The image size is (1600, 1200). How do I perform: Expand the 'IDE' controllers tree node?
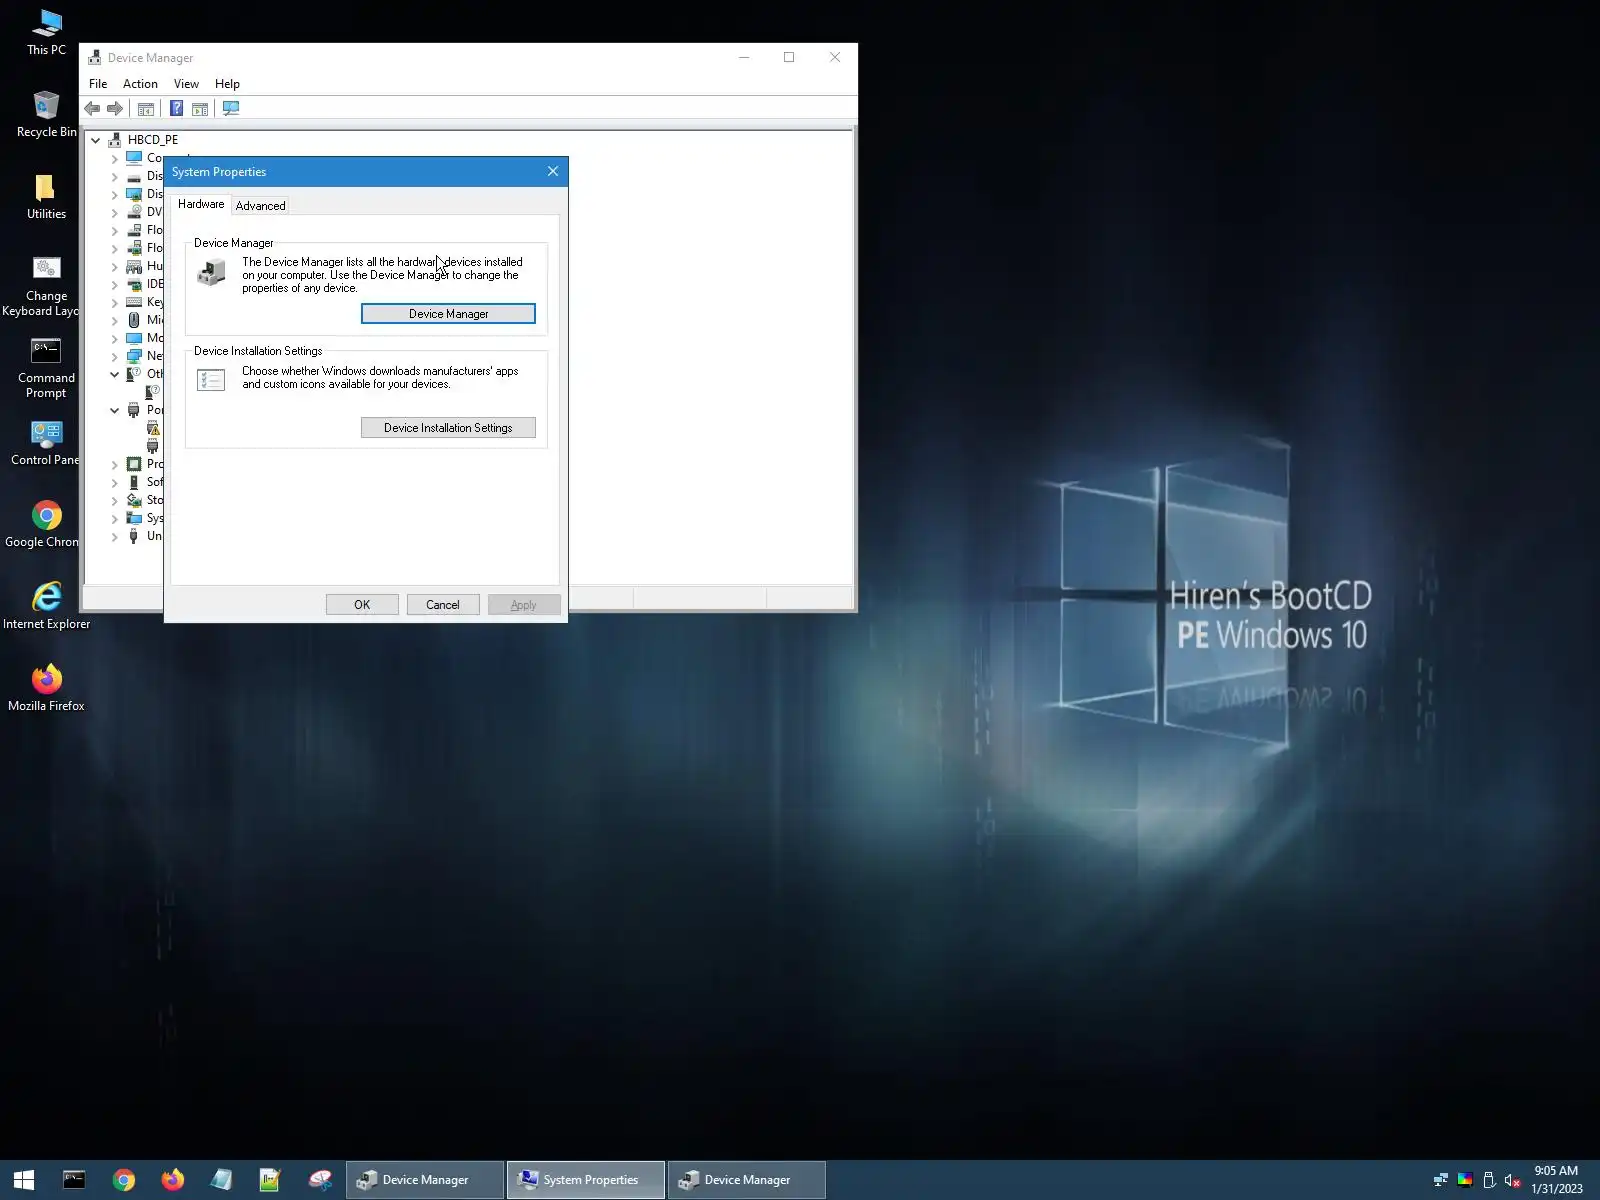pos(114,284)
